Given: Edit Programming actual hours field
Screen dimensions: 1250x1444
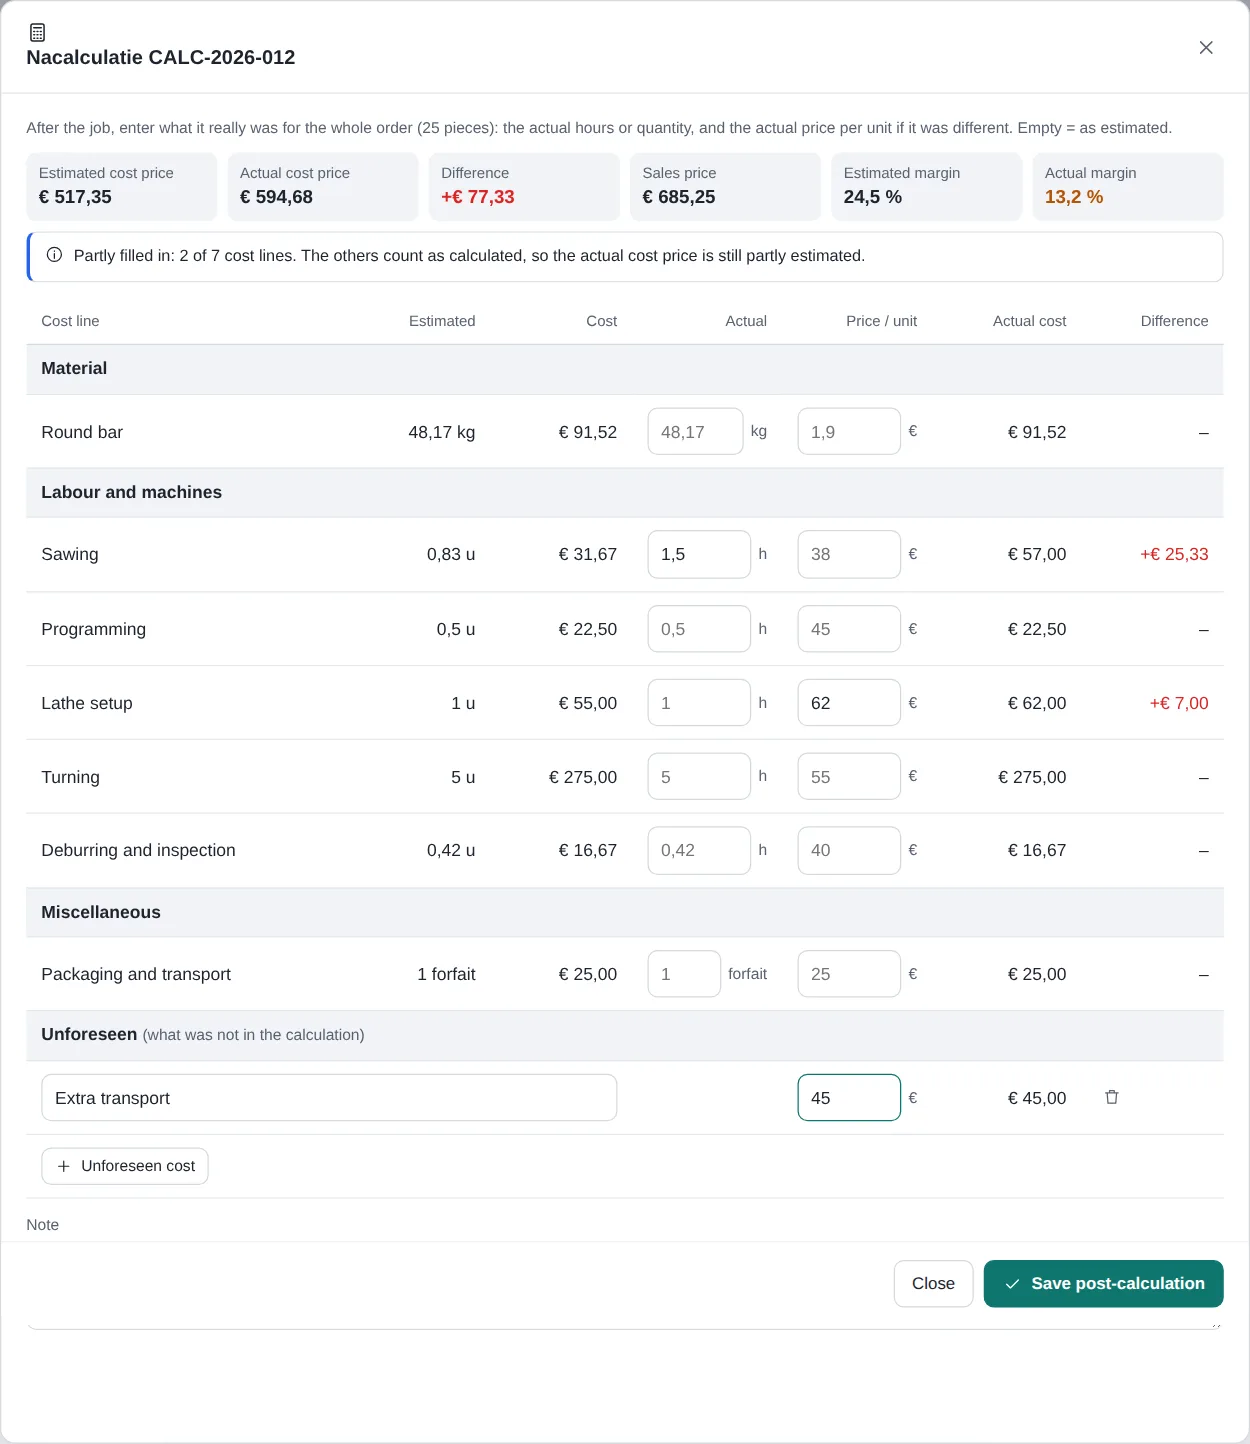Looking at the screenshot, I should point(699,629).
